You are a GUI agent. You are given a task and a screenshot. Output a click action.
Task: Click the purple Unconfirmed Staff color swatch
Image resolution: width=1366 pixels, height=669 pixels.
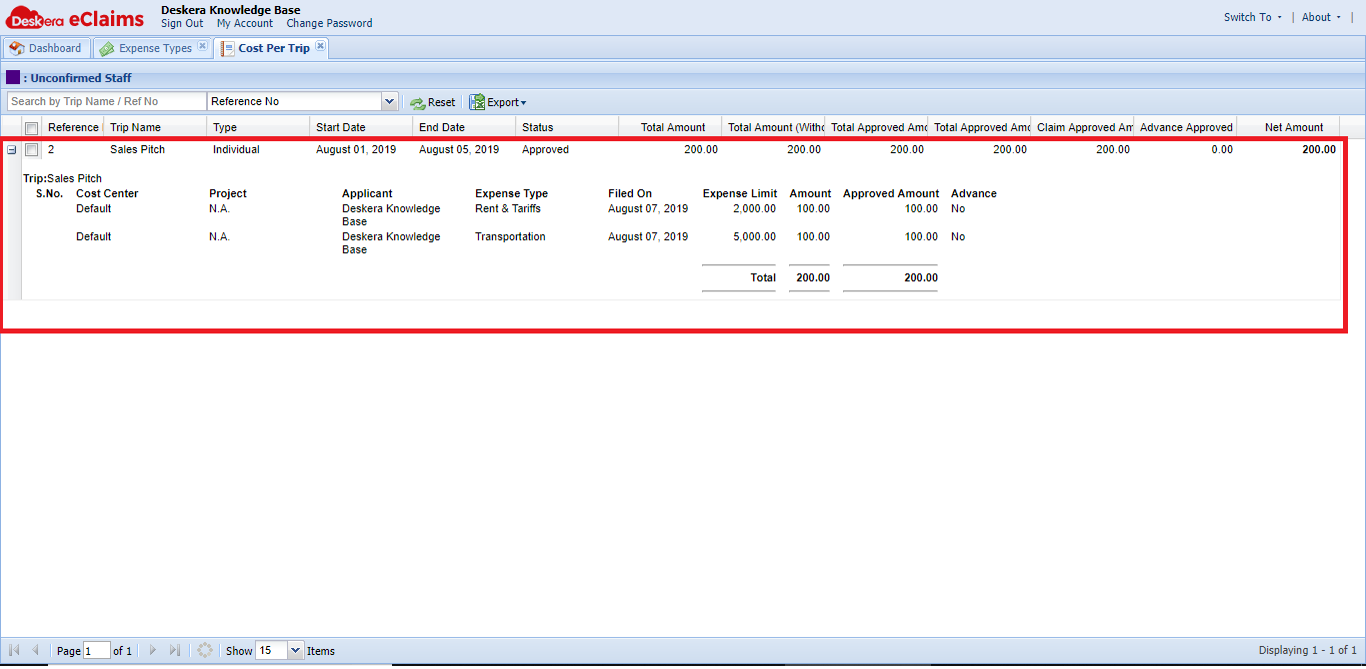(13, 77)
